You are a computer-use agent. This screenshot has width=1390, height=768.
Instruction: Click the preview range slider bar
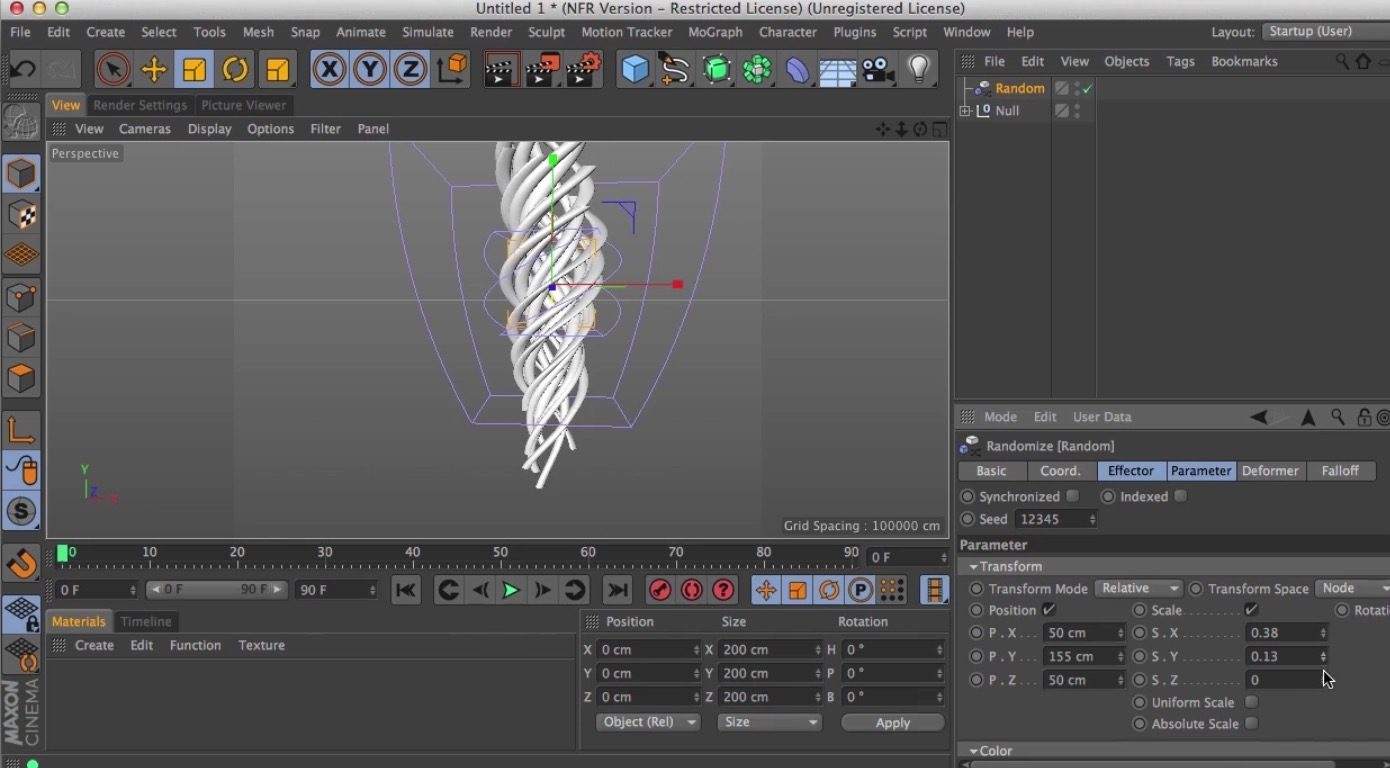217,590
